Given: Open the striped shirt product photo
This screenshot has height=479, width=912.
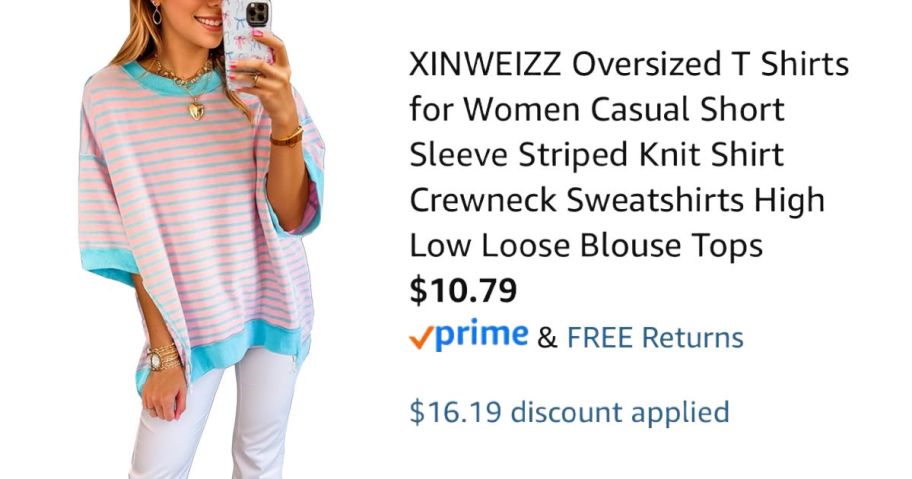Looking at the screenshot, I should pyautogui.click(x=201, y=240).
